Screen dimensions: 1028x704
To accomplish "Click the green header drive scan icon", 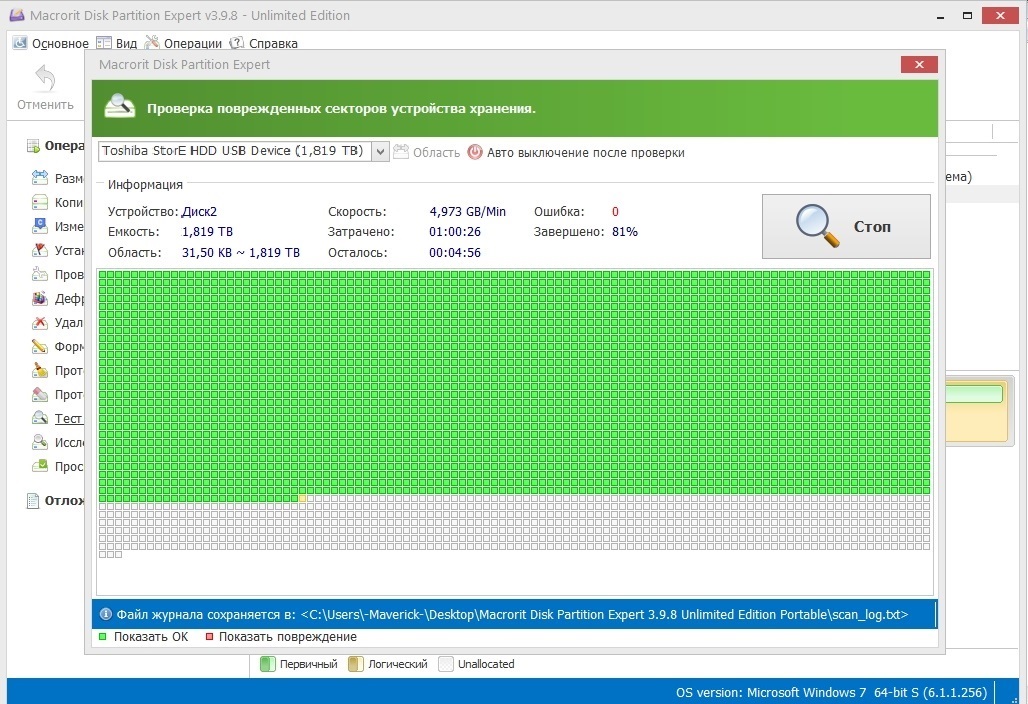I will pyautogui.click(x=120, y=106).
